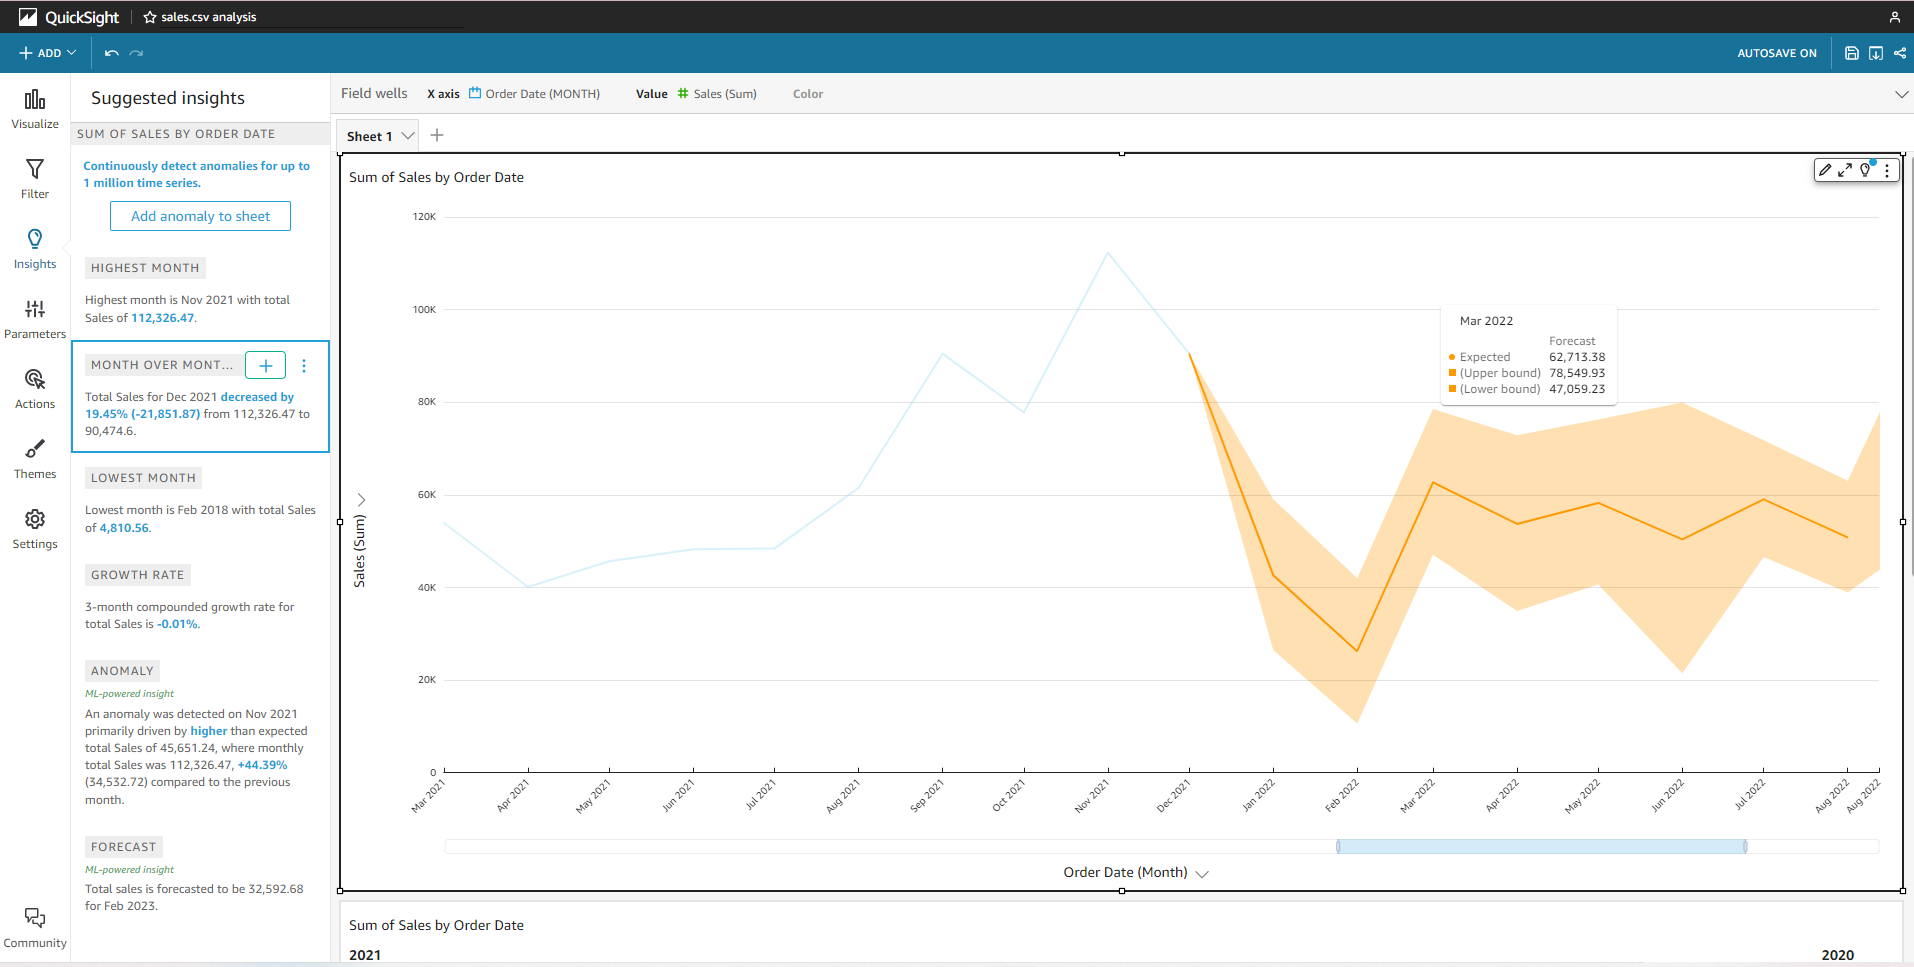Click AUTOSAVE ON label

(x=1777, y=53)
